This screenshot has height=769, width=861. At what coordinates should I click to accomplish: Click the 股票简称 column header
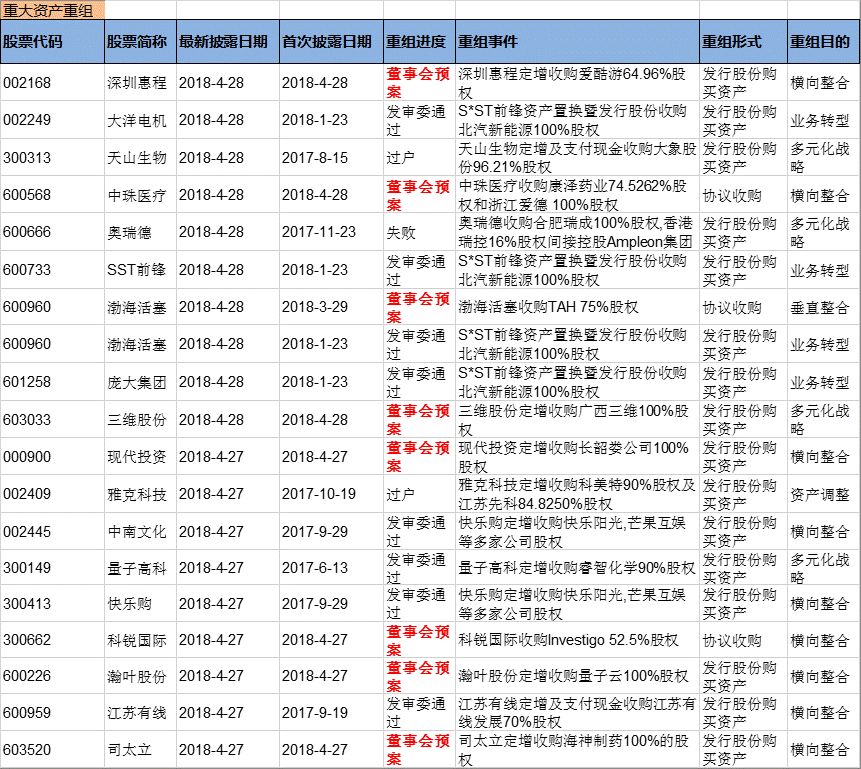click(x=141, y=42)
